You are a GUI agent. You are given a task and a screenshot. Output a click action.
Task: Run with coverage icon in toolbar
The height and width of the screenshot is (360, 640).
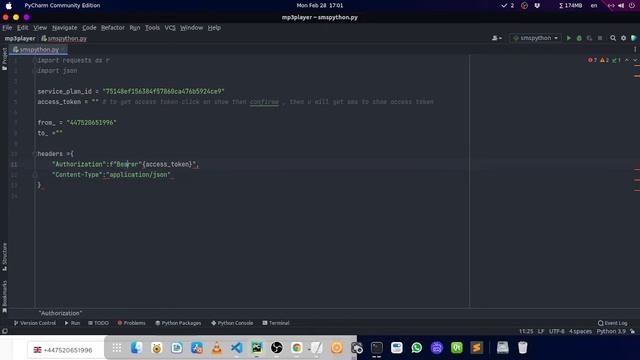click(x=589, y=38)
